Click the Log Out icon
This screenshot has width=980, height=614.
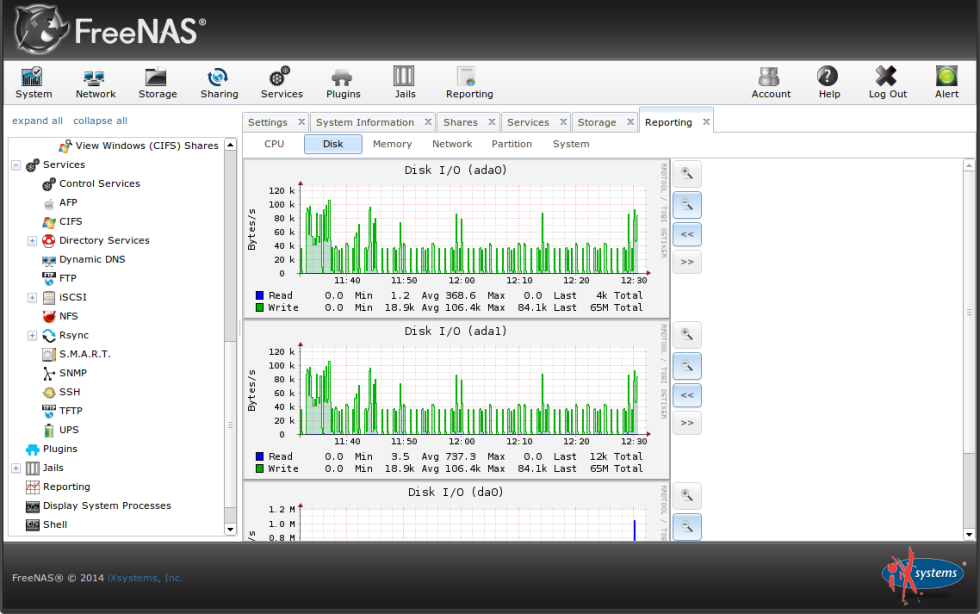pyautogui.click(x=887, y=82)
